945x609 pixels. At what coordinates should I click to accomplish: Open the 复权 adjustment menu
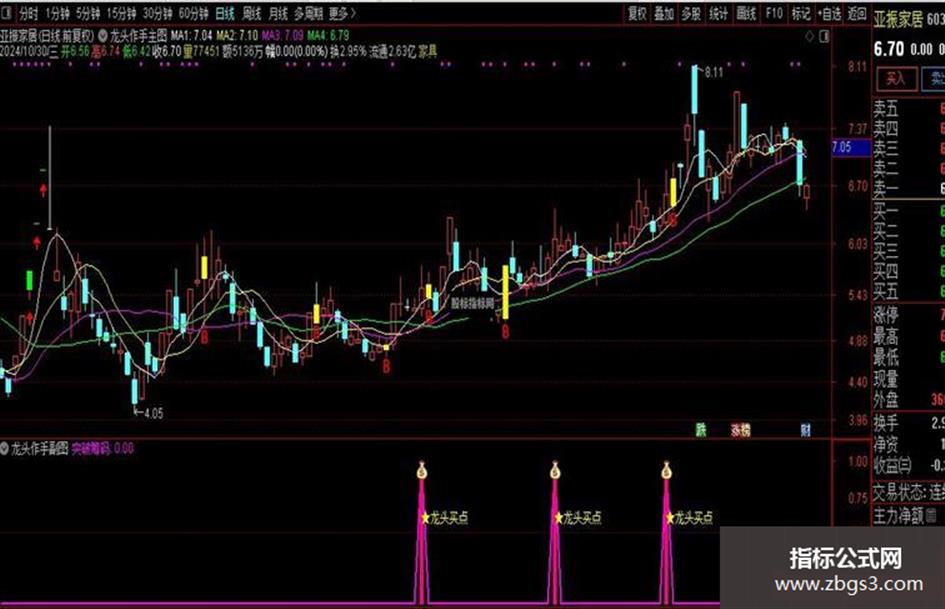[x=637, y=13]
